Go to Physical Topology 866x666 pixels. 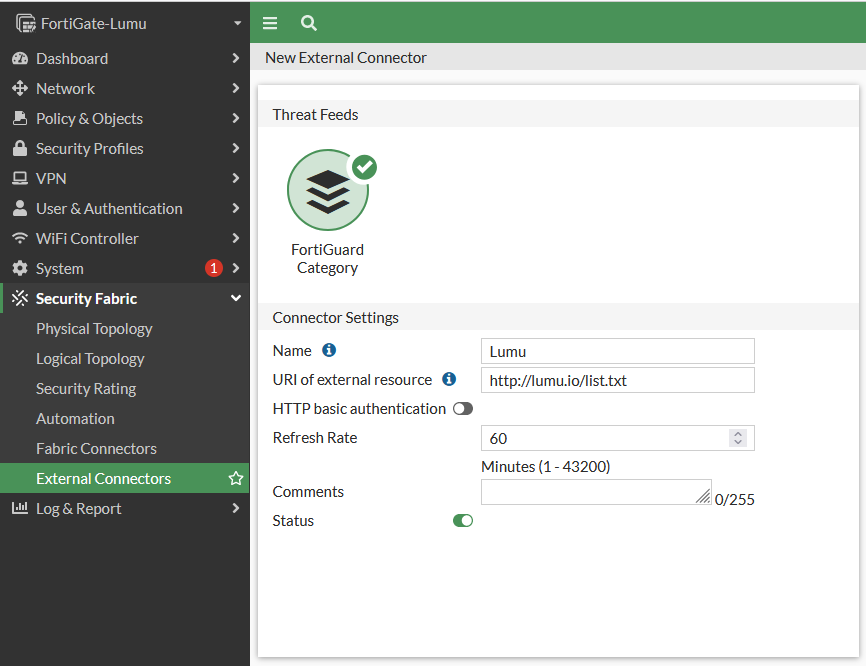coord(94,329)
